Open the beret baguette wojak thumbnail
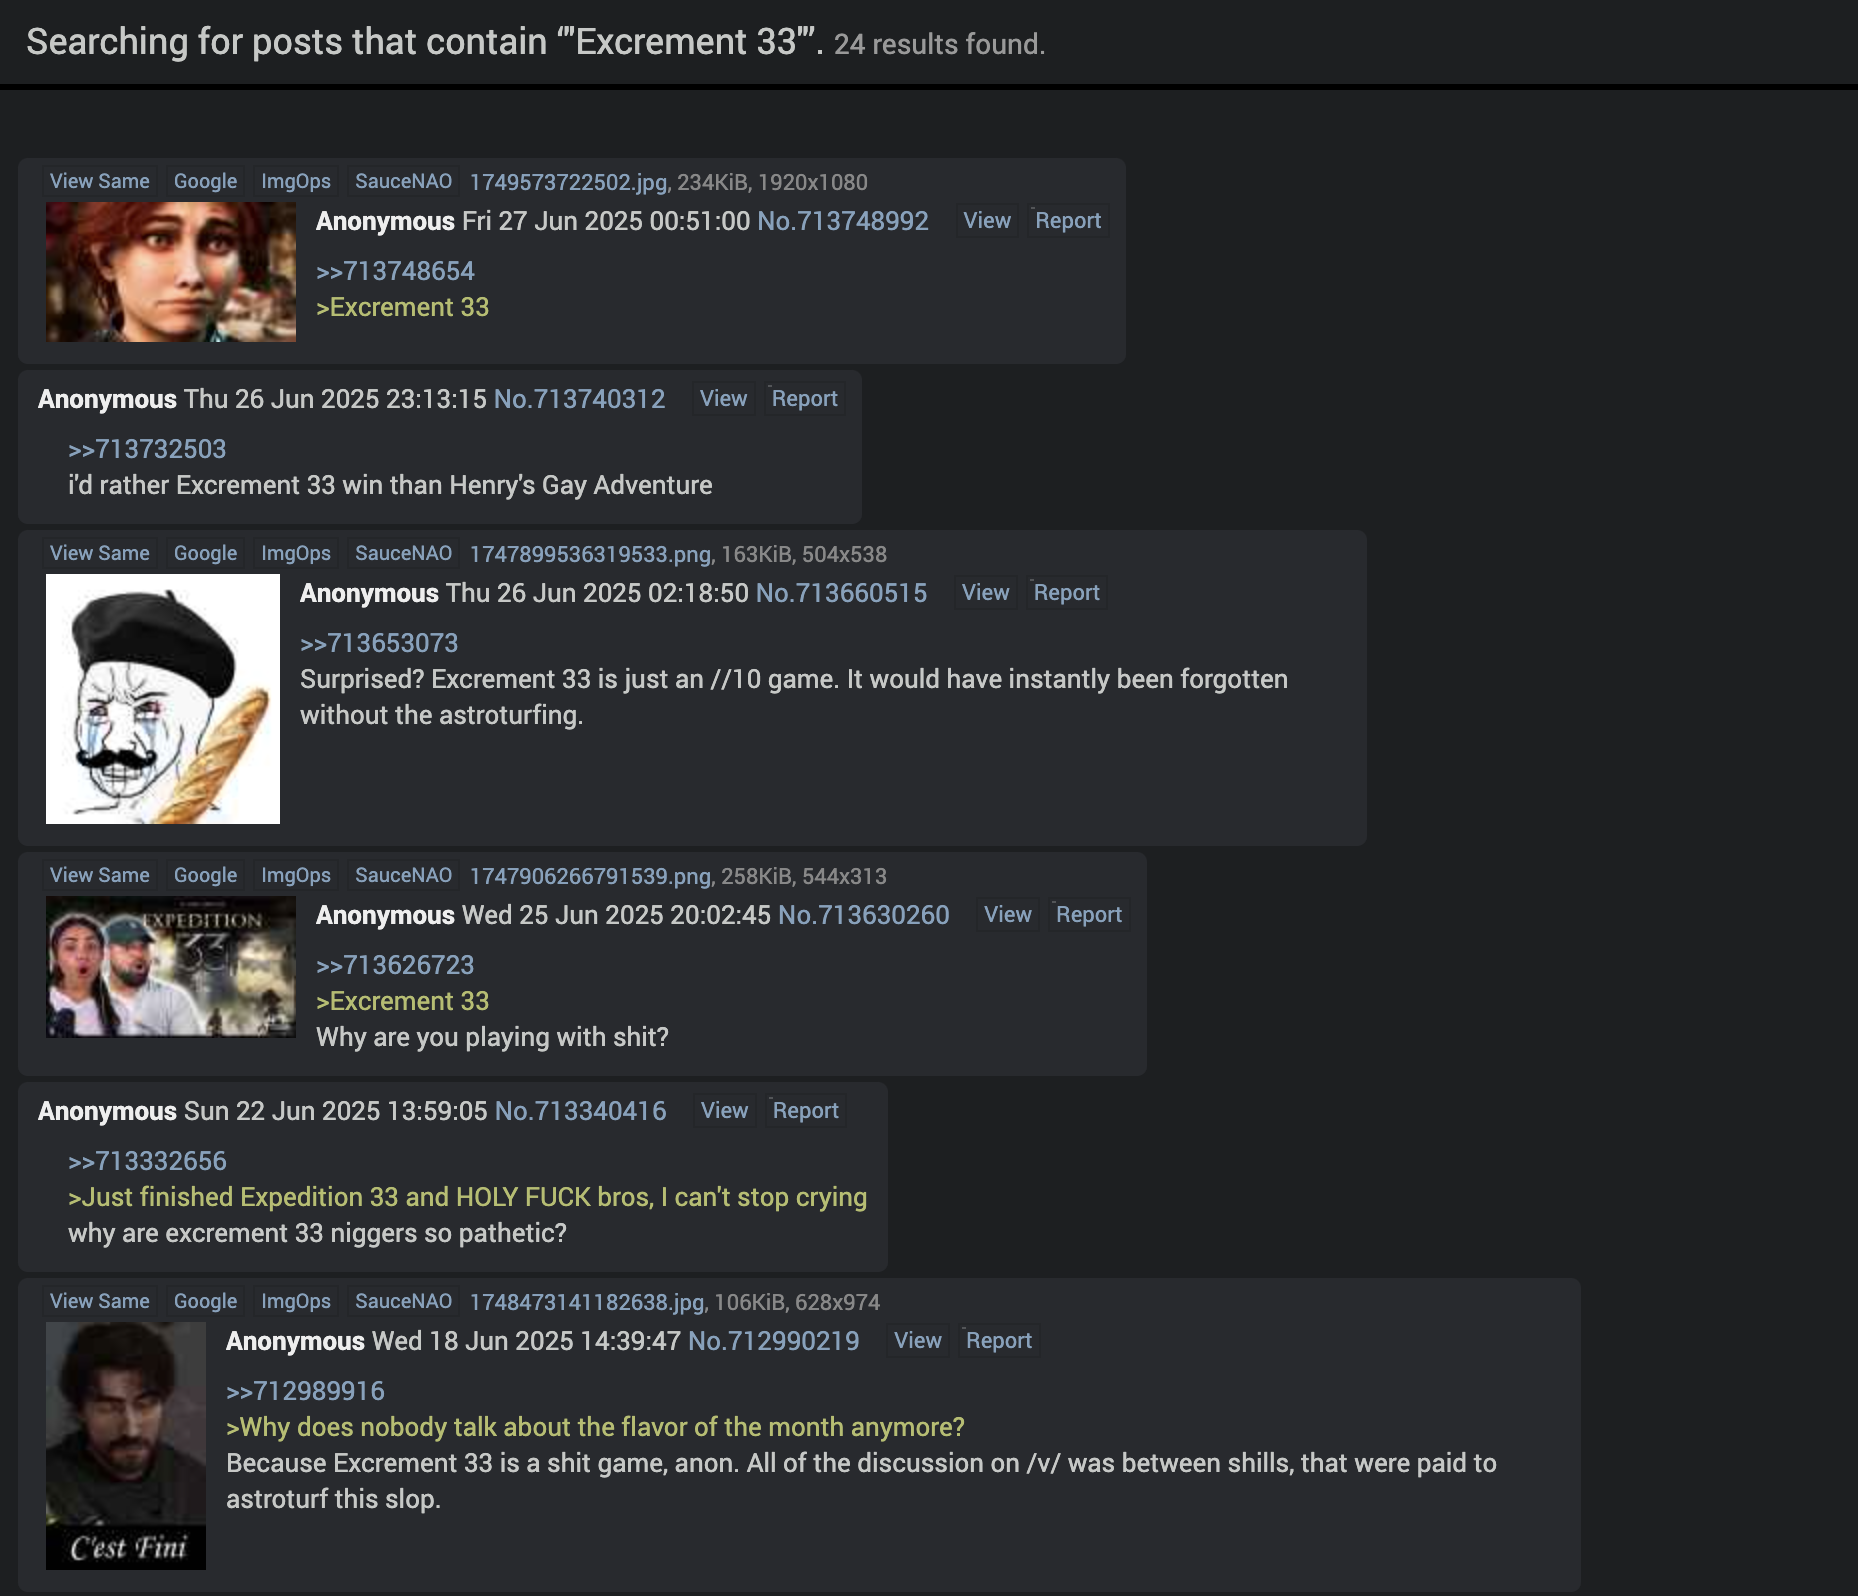Viewport: 1858px width, 1596px height. 163,699
